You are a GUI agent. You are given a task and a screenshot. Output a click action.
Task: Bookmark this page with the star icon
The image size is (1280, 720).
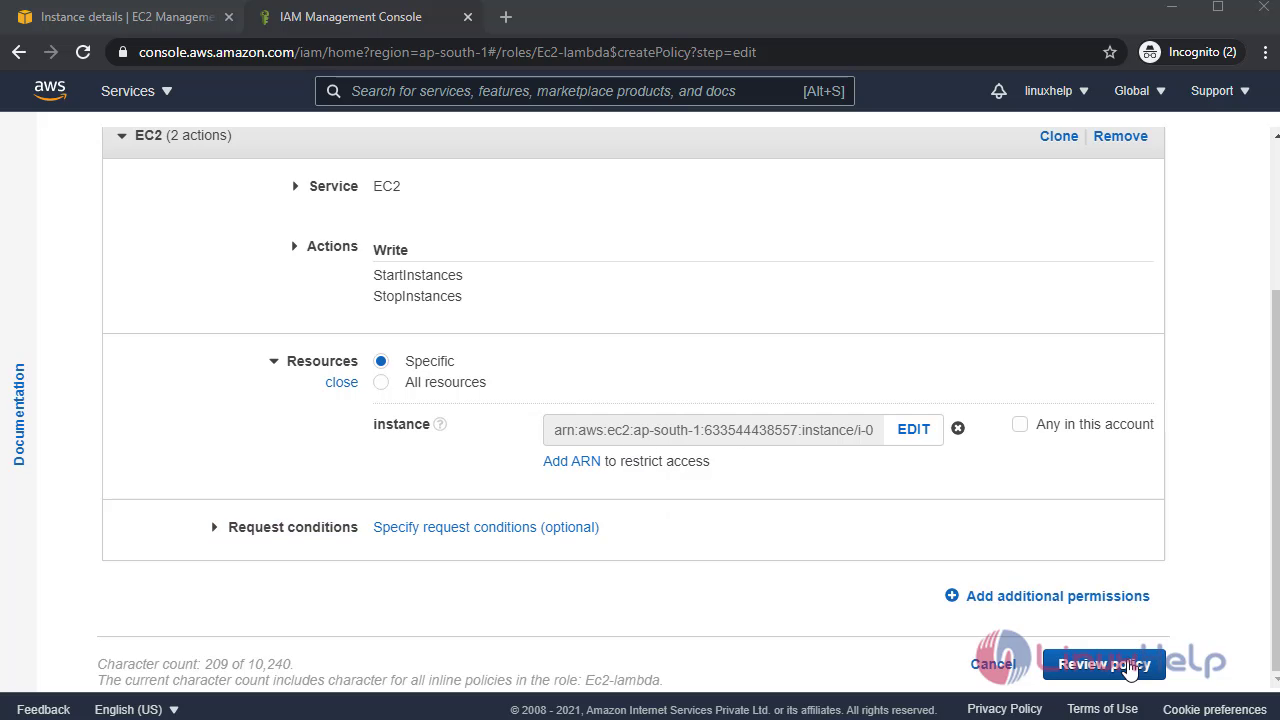coord(1109,52)
